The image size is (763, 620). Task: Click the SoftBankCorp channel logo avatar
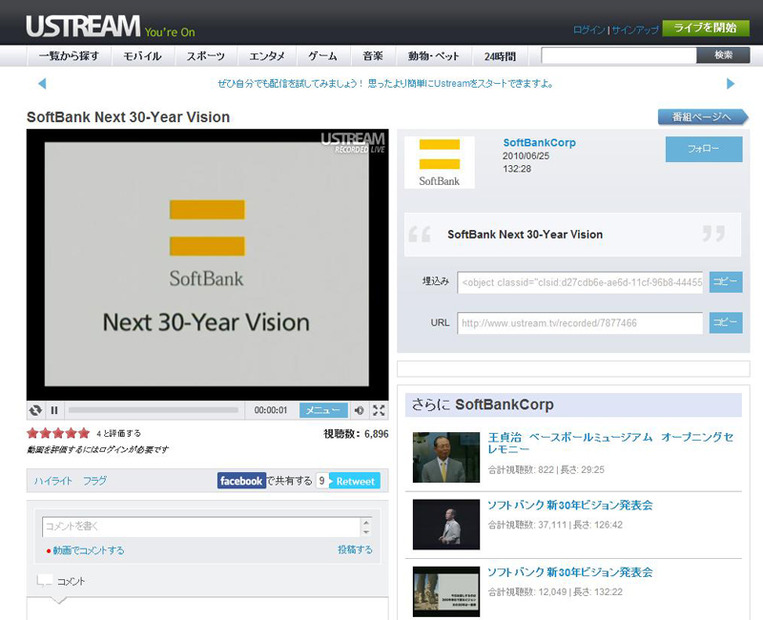(x=439, y=162)
